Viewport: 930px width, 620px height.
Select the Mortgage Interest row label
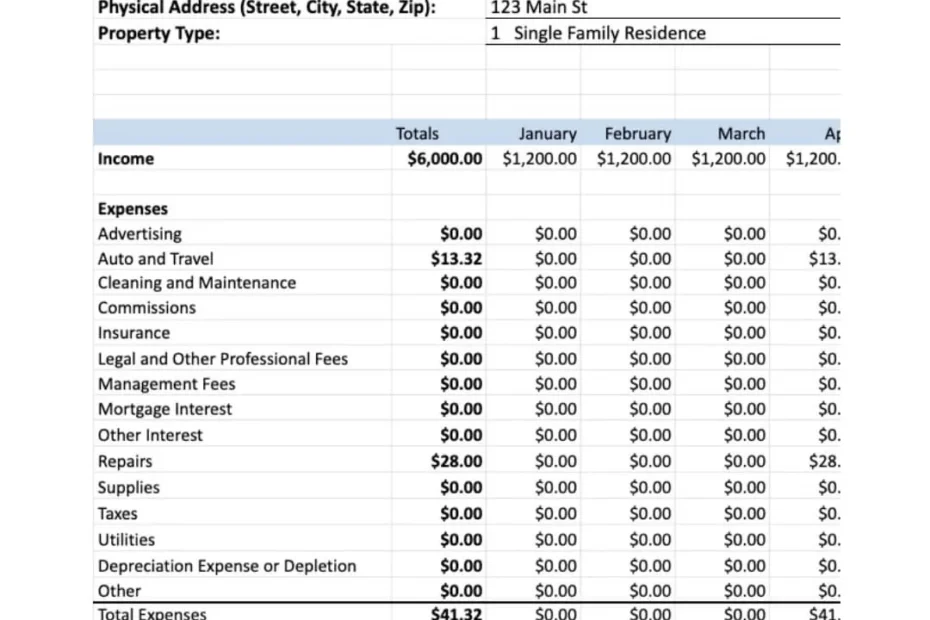coord(165,409)
